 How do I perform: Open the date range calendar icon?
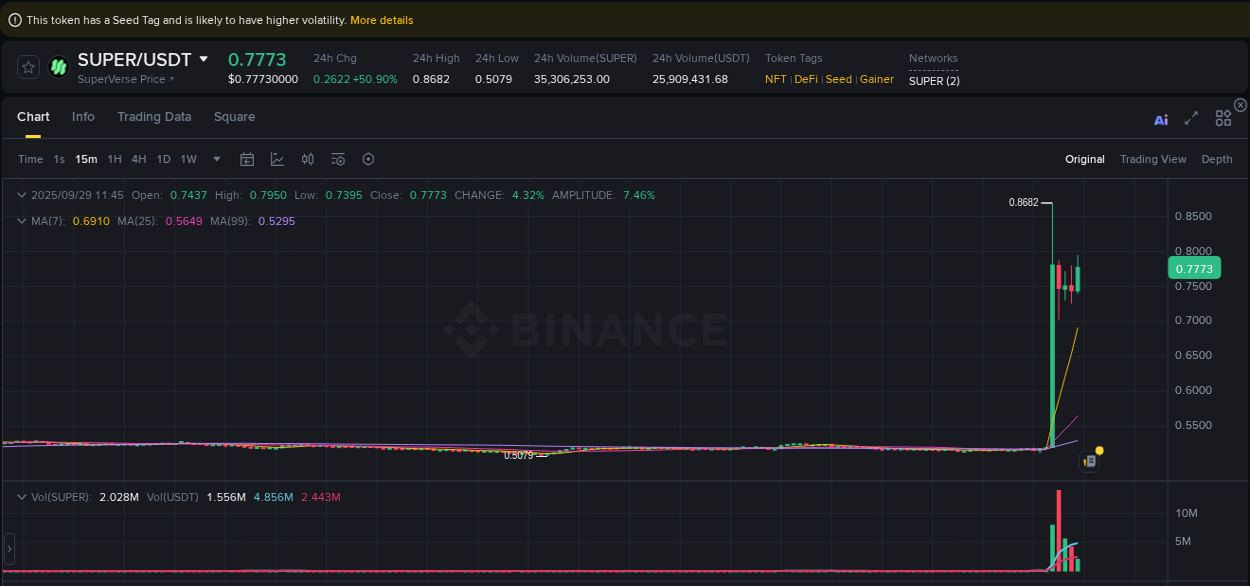pos(247,159)
